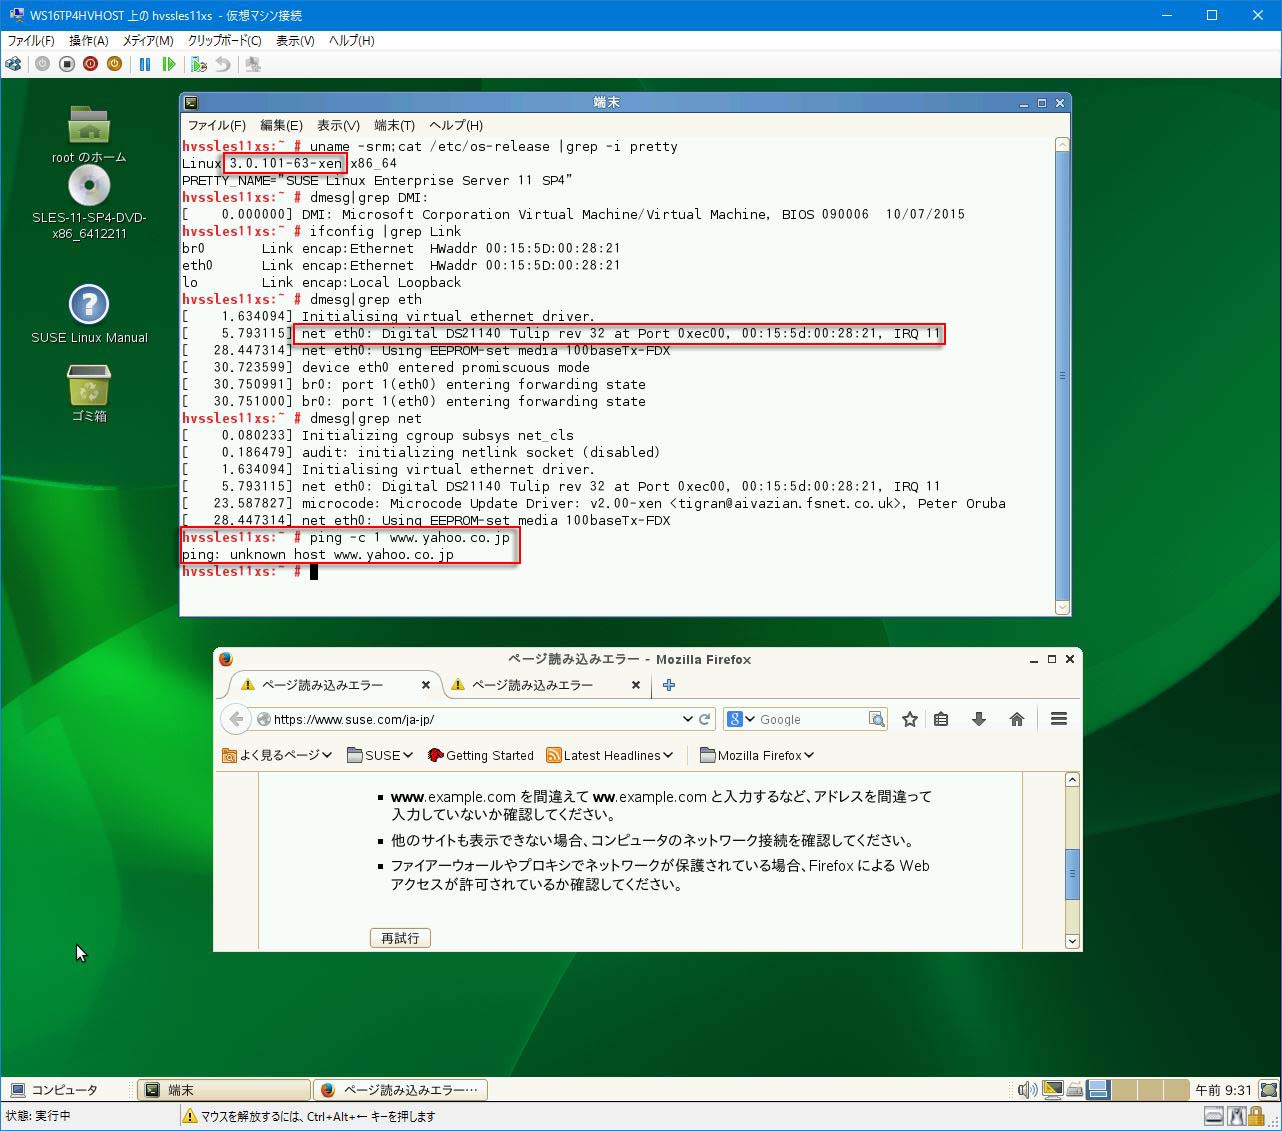Click the keyboard tray icon
1282x1131 pixels.
(1074, 1090)
